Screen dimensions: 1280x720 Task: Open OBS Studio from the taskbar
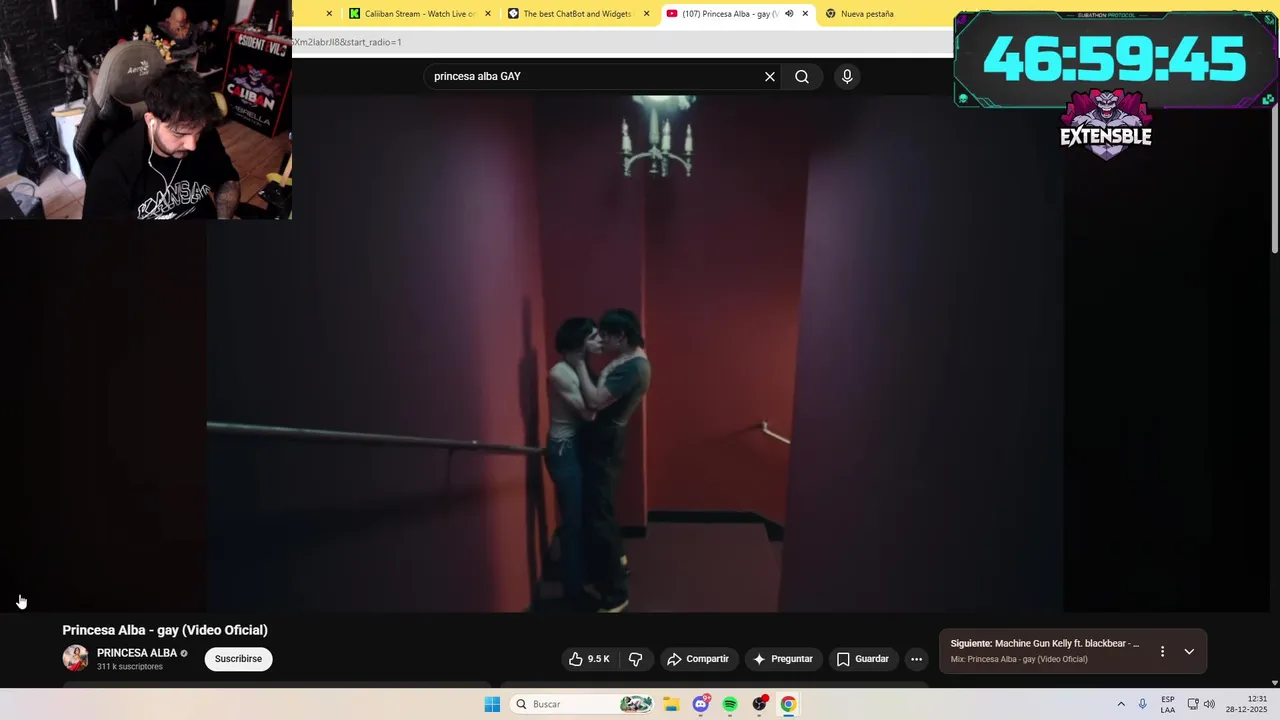coord(760,704)
